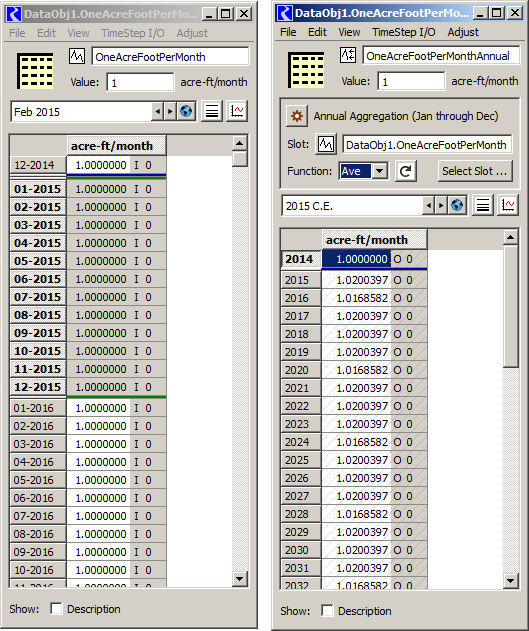The image size is (529, 631).
Task: Expand the Function Ave dropdown
Action: pyautogui.click(x=380, y=171)
